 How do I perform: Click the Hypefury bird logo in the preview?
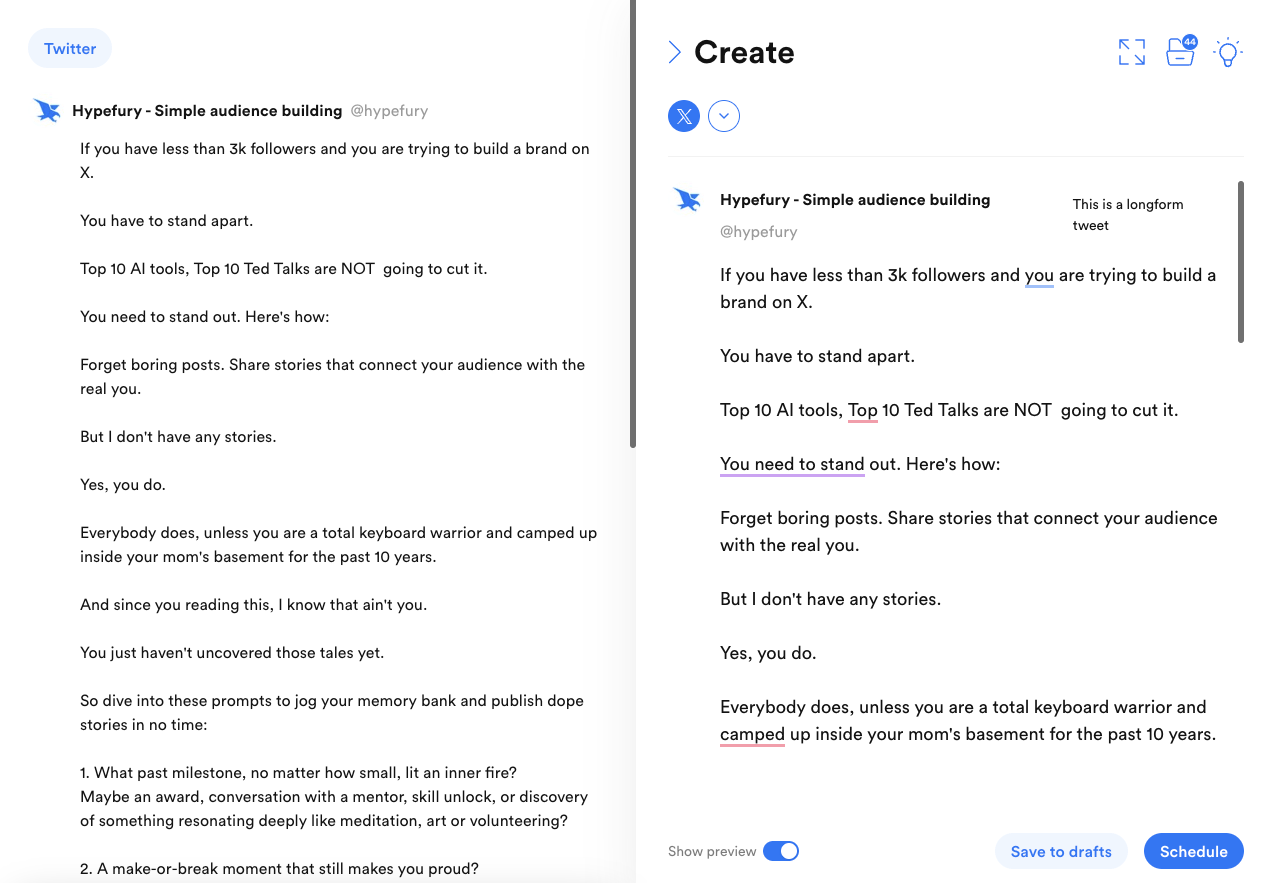[687, 199]
